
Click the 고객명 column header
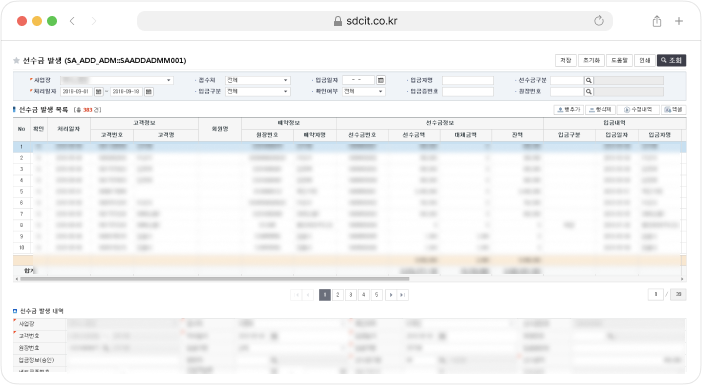[166, 135]
